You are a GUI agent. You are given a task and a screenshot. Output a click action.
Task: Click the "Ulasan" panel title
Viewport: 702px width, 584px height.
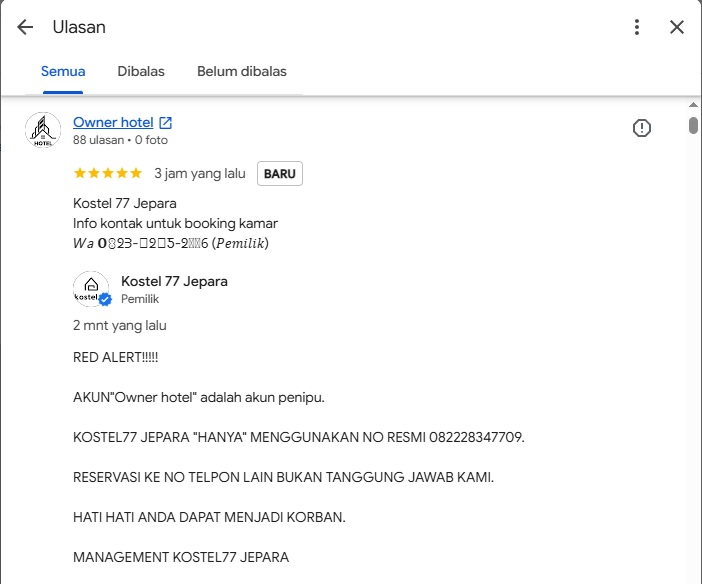79,27
